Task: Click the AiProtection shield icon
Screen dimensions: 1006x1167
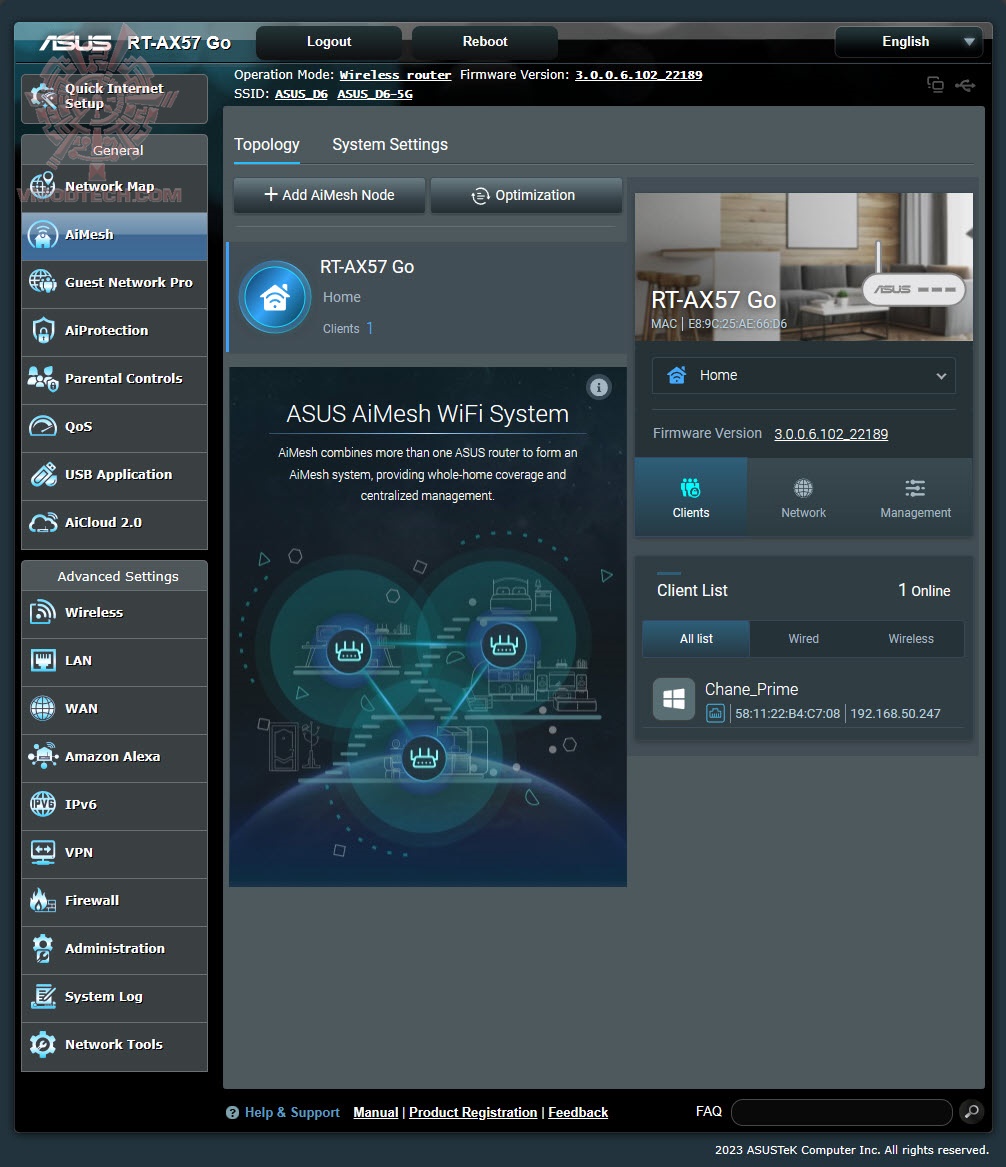Action: (x=42, y=330)
